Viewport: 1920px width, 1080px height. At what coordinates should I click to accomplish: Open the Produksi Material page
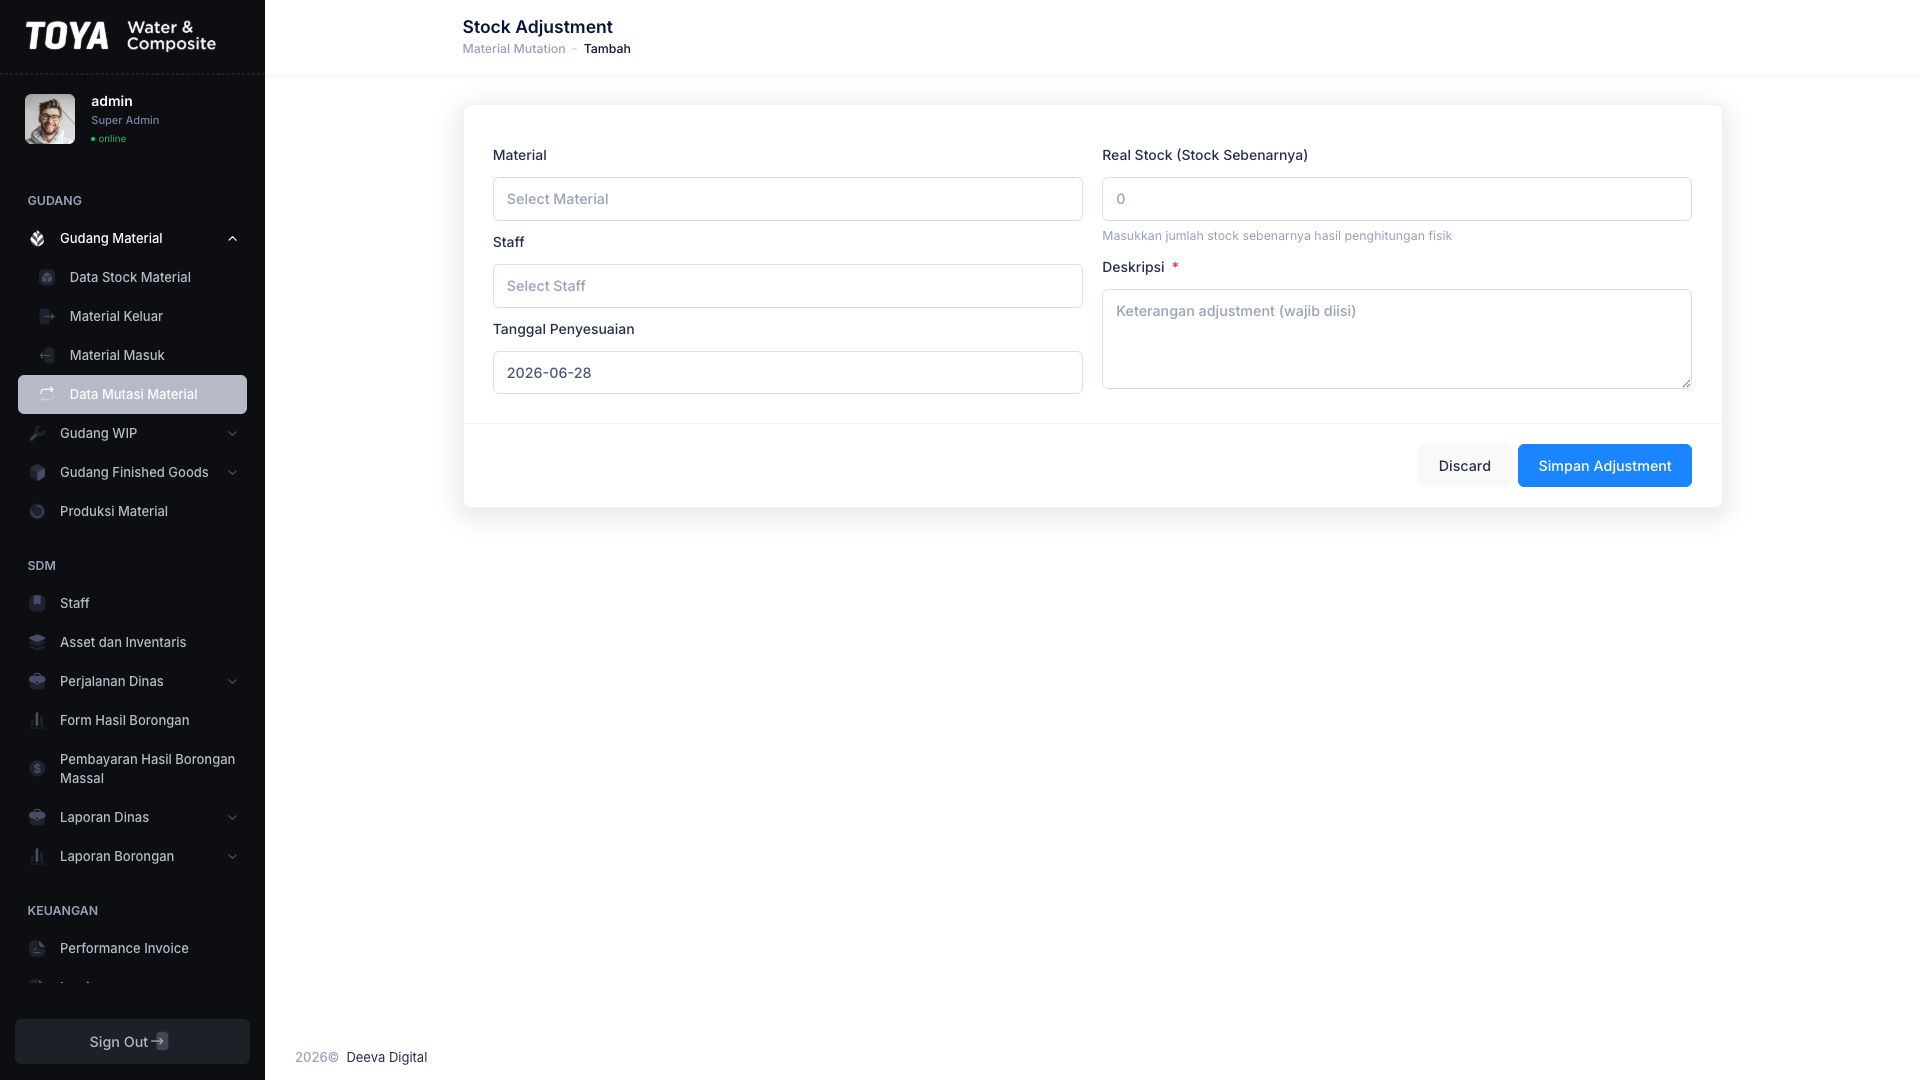click(x=132, y=512)
